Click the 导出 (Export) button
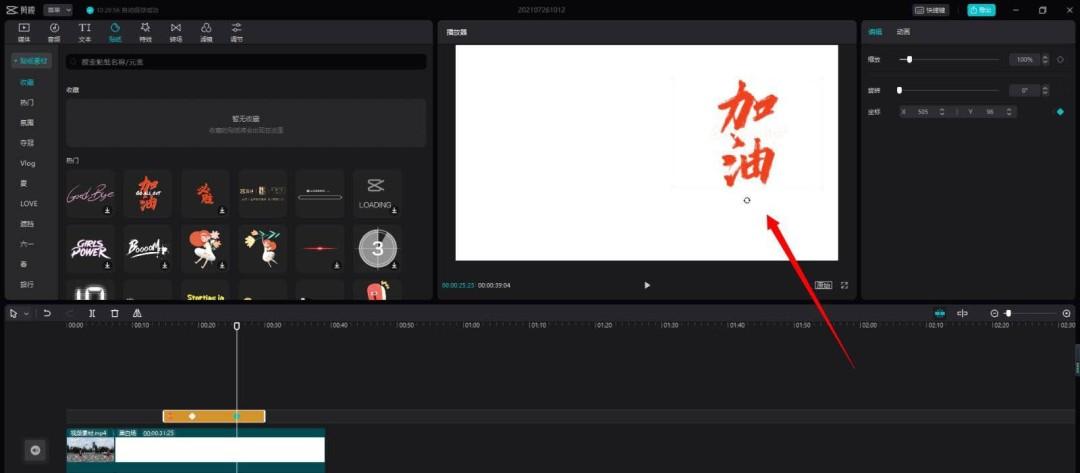 click(x=981, y=10)
